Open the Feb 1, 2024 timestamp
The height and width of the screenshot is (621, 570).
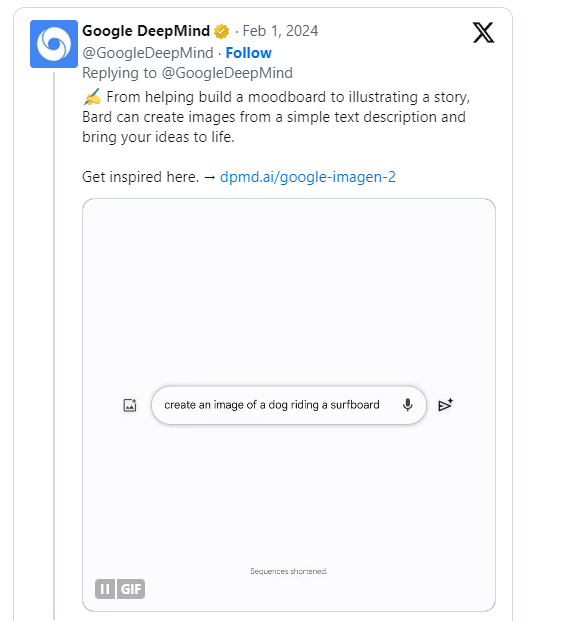pos(280,31)
